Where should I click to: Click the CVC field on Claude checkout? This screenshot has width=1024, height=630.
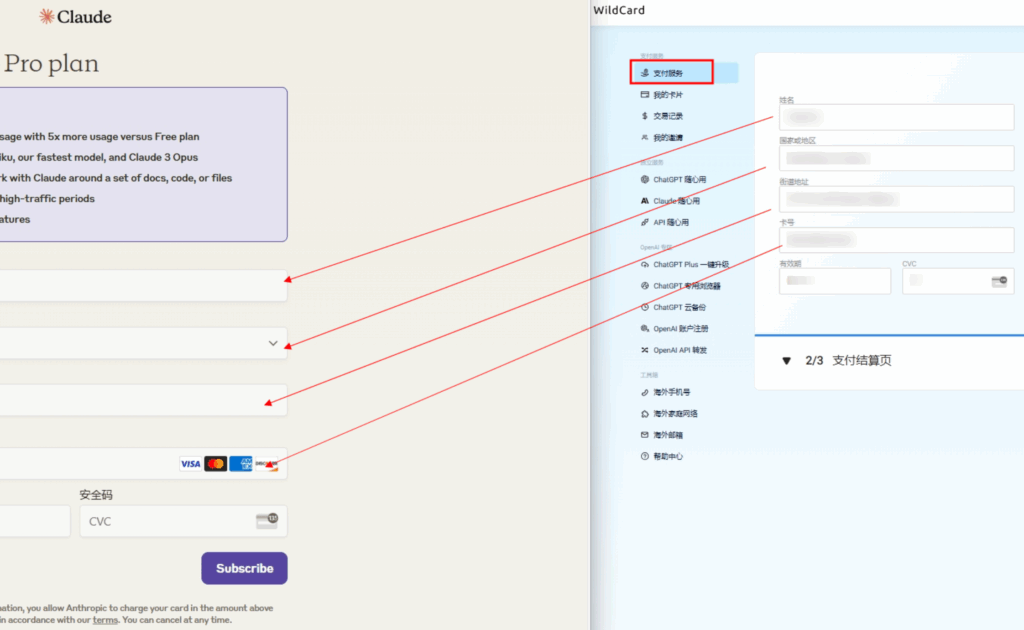[184, 521]
